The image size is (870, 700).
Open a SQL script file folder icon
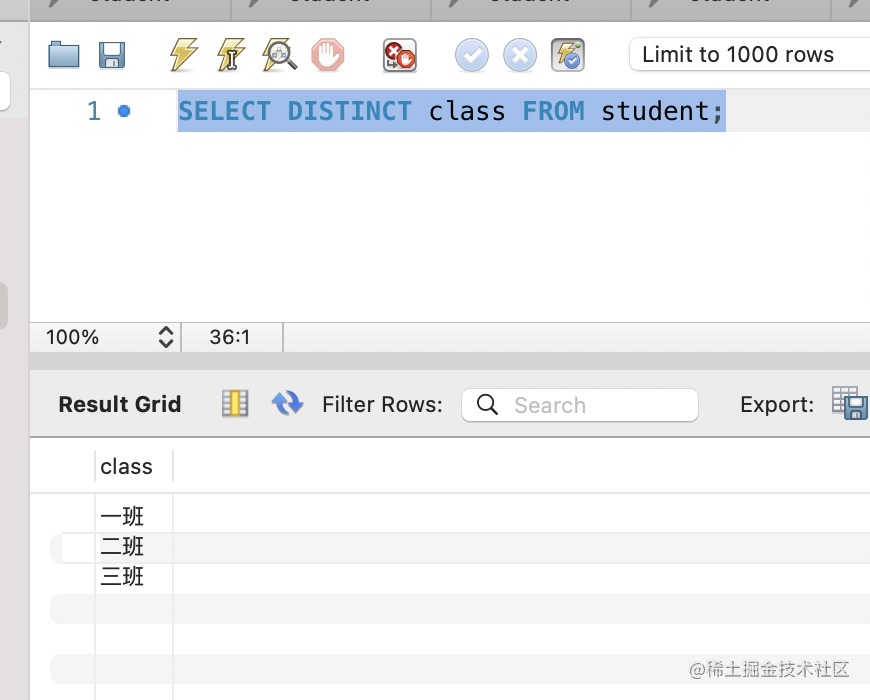(x=64, y=54)
